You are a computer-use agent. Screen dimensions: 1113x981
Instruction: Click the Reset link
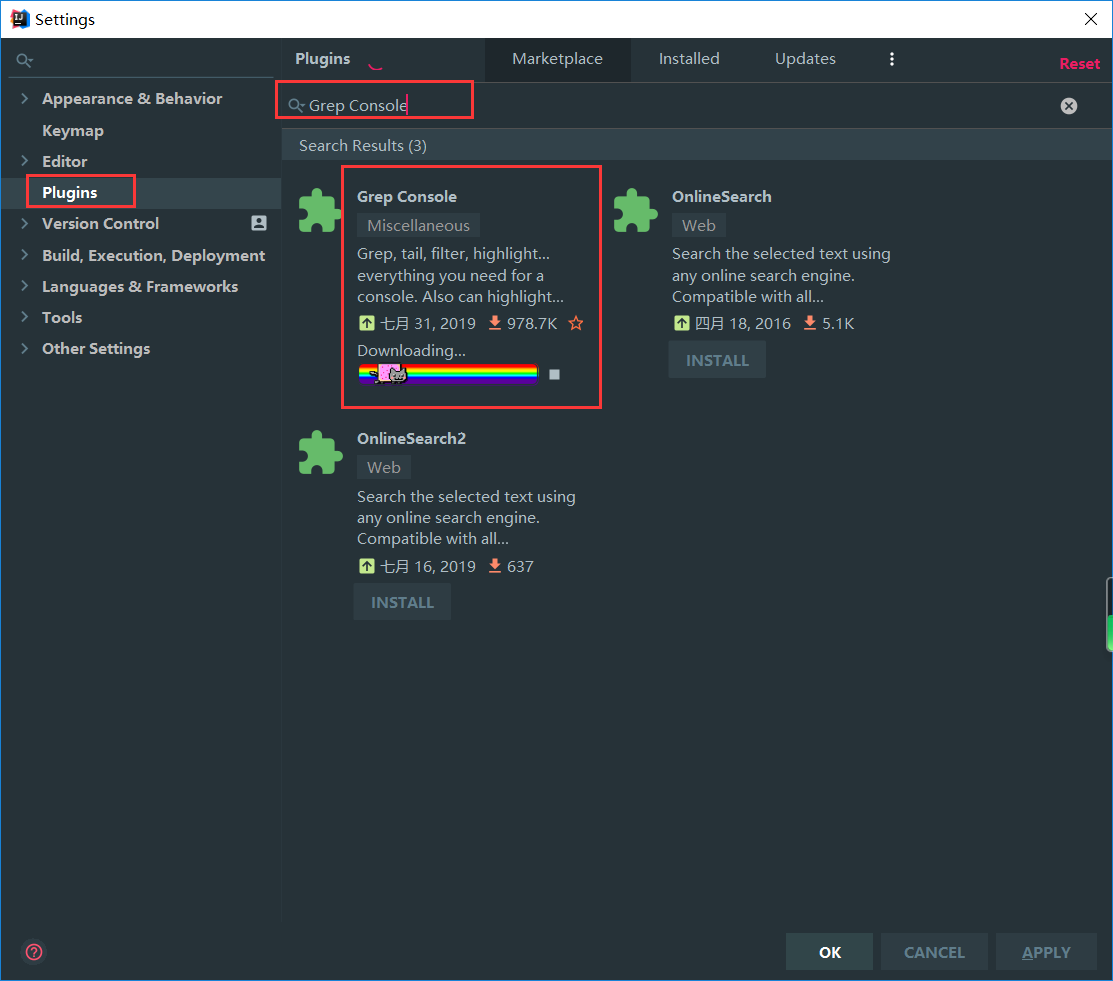pos(1079,64)
